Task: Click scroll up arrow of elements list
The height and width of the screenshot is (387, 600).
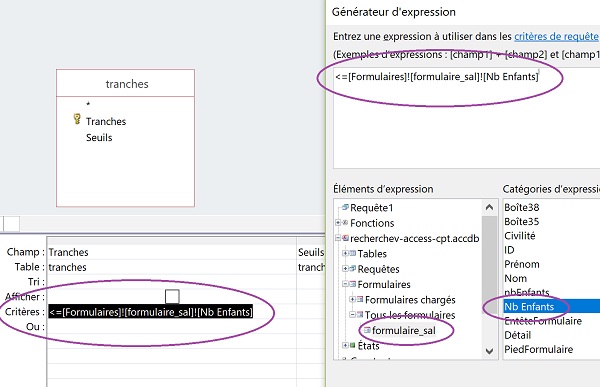Action: click(x=489, y=207)
